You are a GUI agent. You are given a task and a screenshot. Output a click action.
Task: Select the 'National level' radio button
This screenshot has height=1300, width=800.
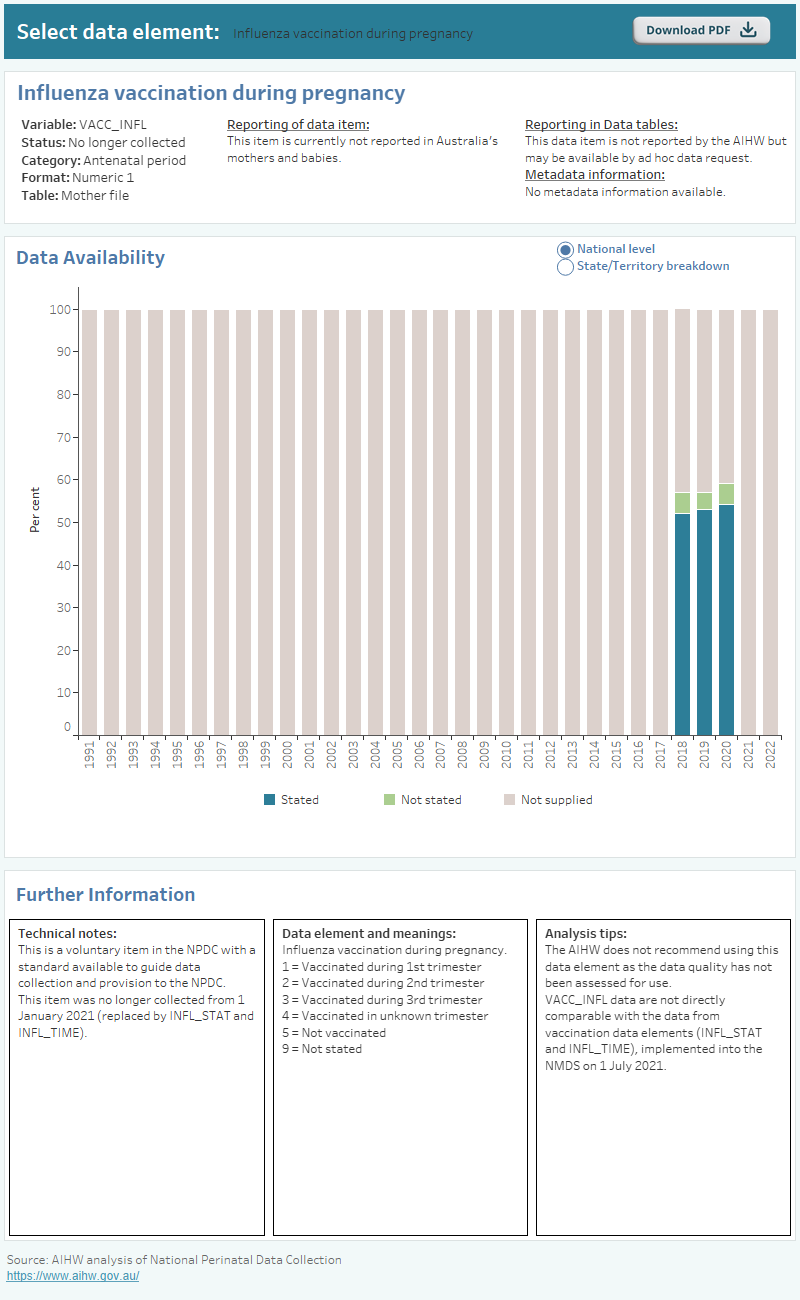pos(564,249)
